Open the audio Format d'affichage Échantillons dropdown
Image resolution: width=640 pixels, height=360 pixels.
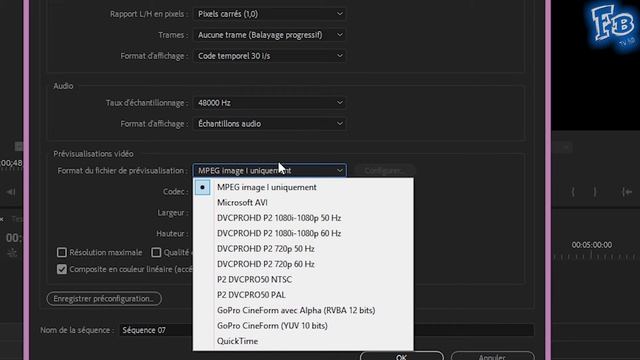pos(269,124)
